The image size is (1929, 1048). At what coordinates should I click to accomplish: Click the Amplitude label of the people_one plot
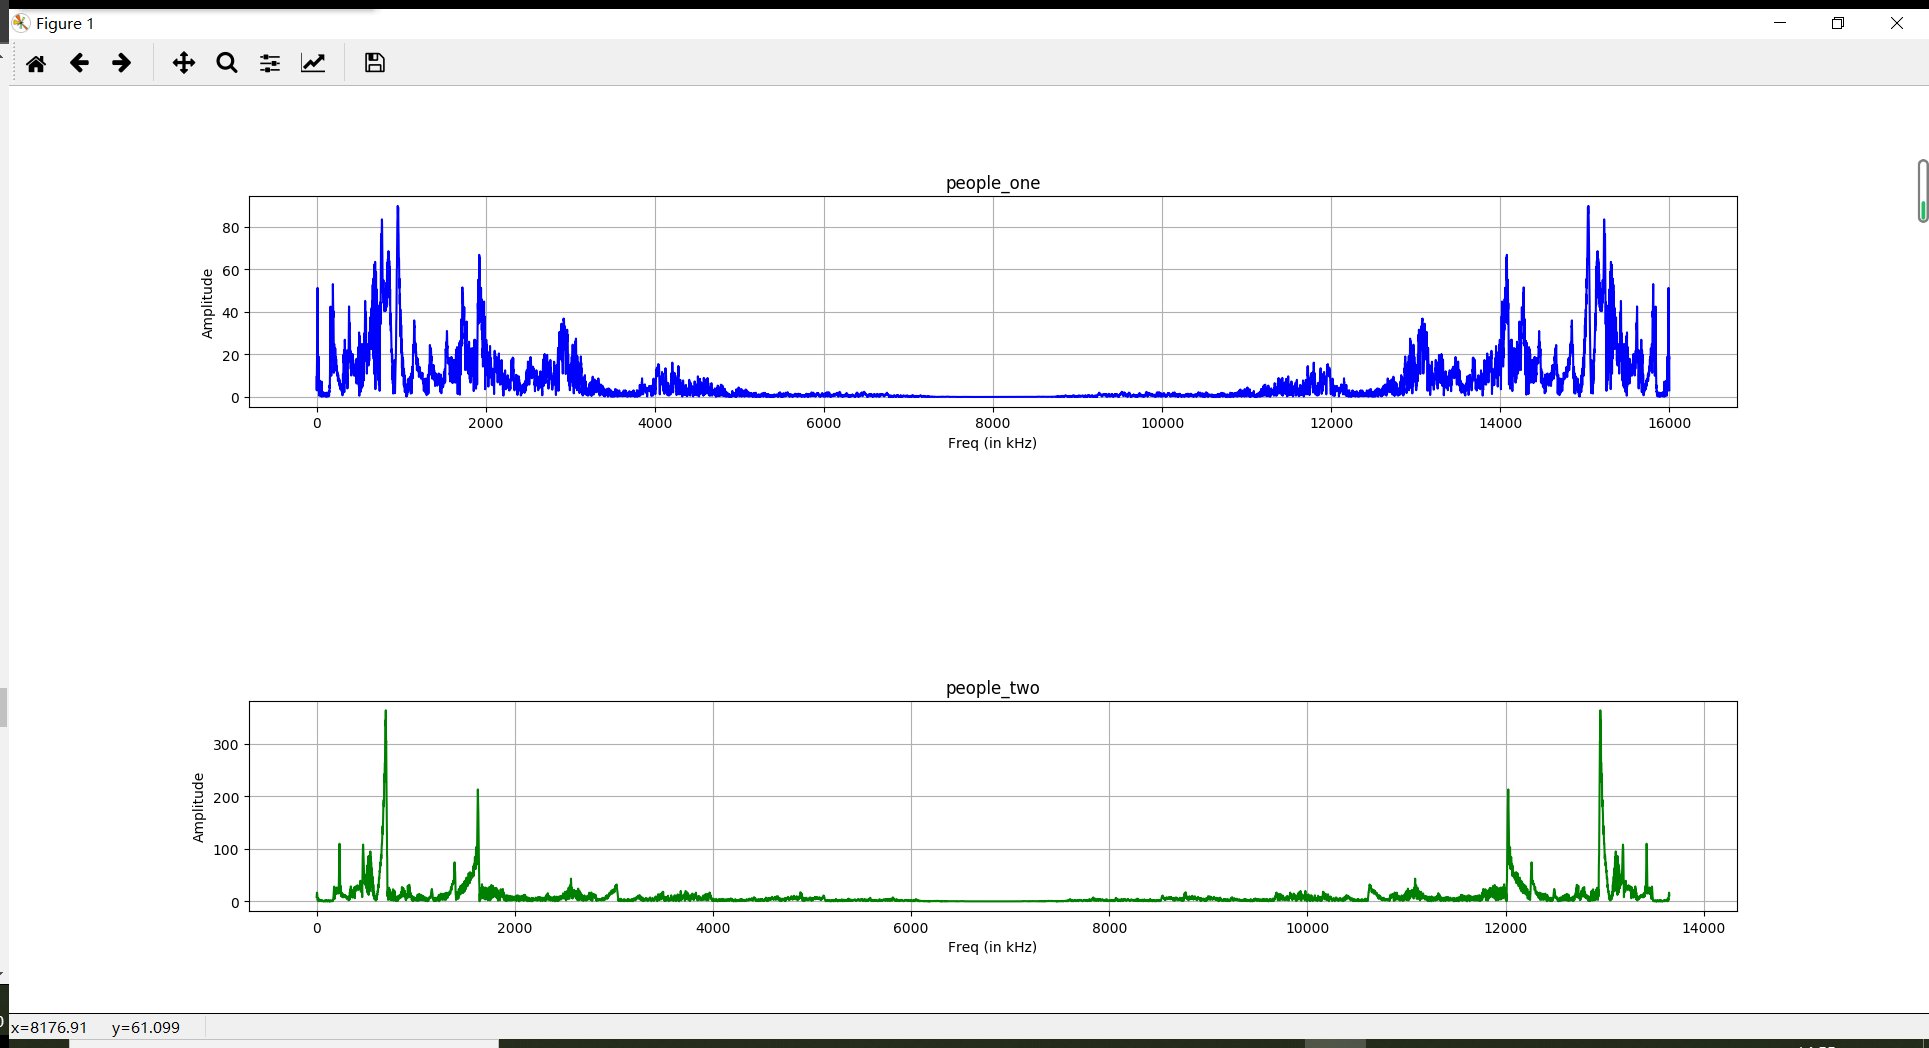click(207, 304)
